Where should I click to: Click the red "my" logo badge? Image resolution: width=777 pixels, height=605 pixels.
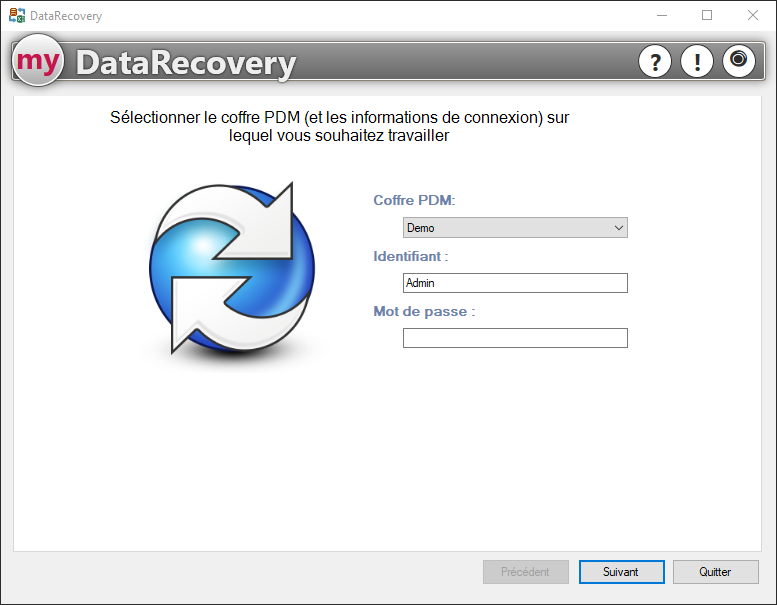(x=38, y=61)
